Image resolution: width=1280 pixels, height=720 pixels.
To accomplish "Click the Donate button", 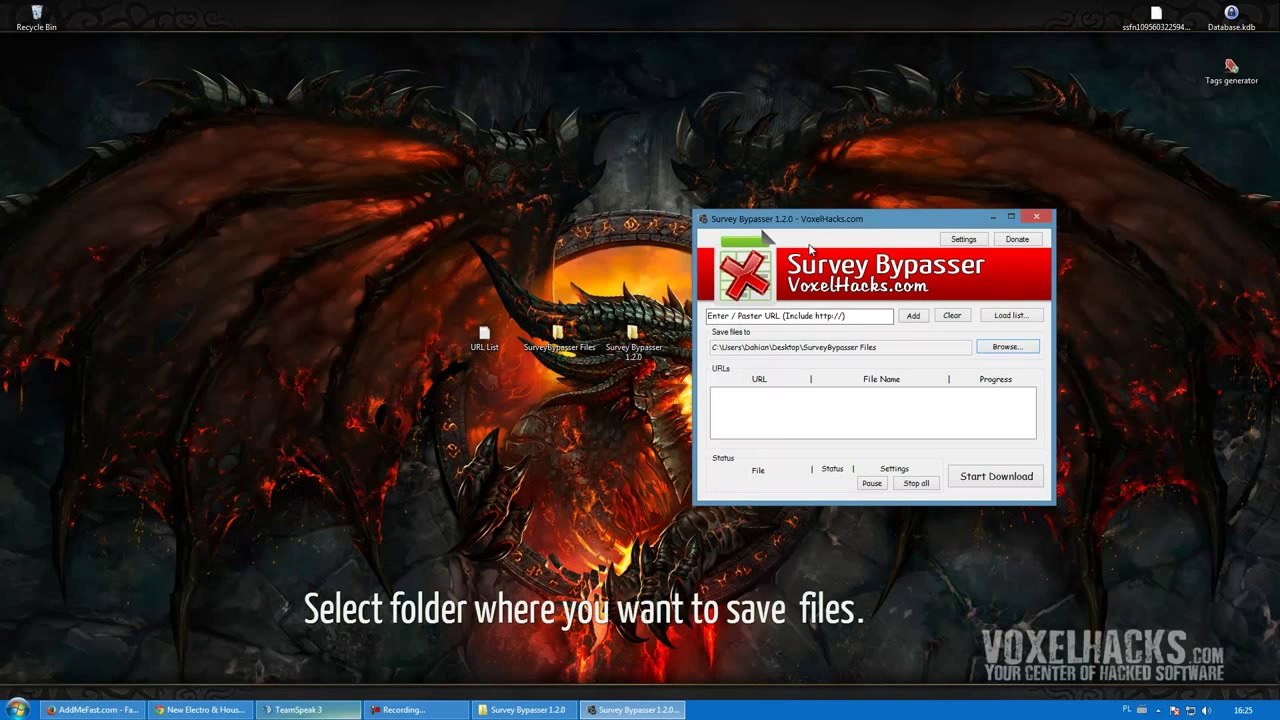I will coord(1017,239).
